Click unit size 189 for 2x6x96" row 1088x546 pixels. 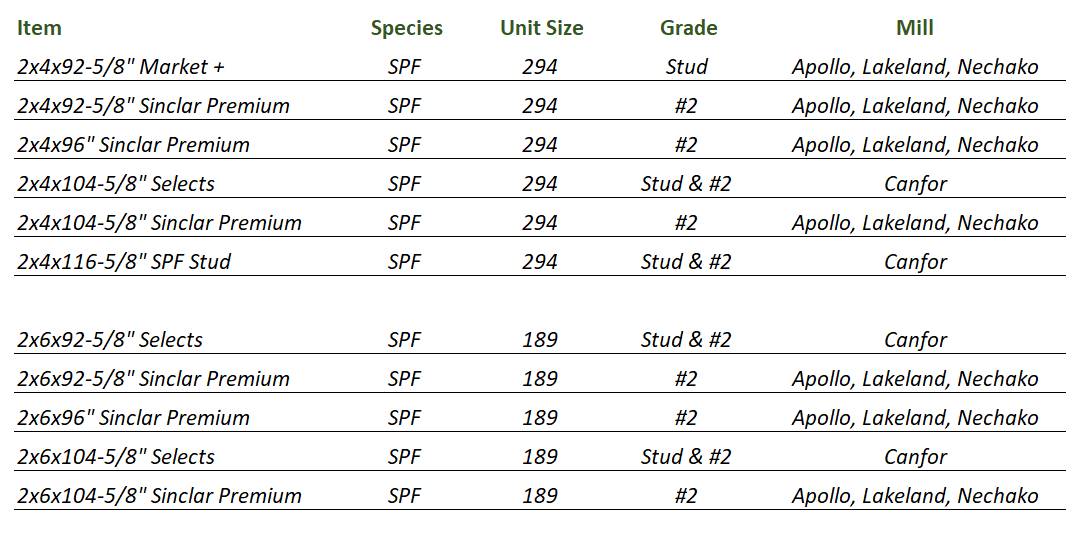[540, 418]
